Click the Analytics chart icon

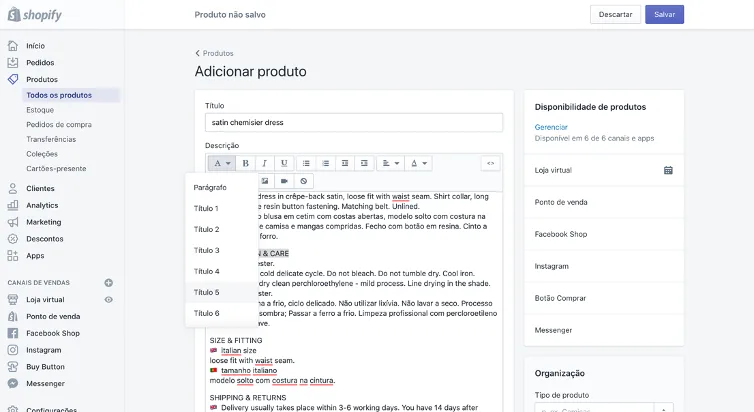click(x=13, y=205)
